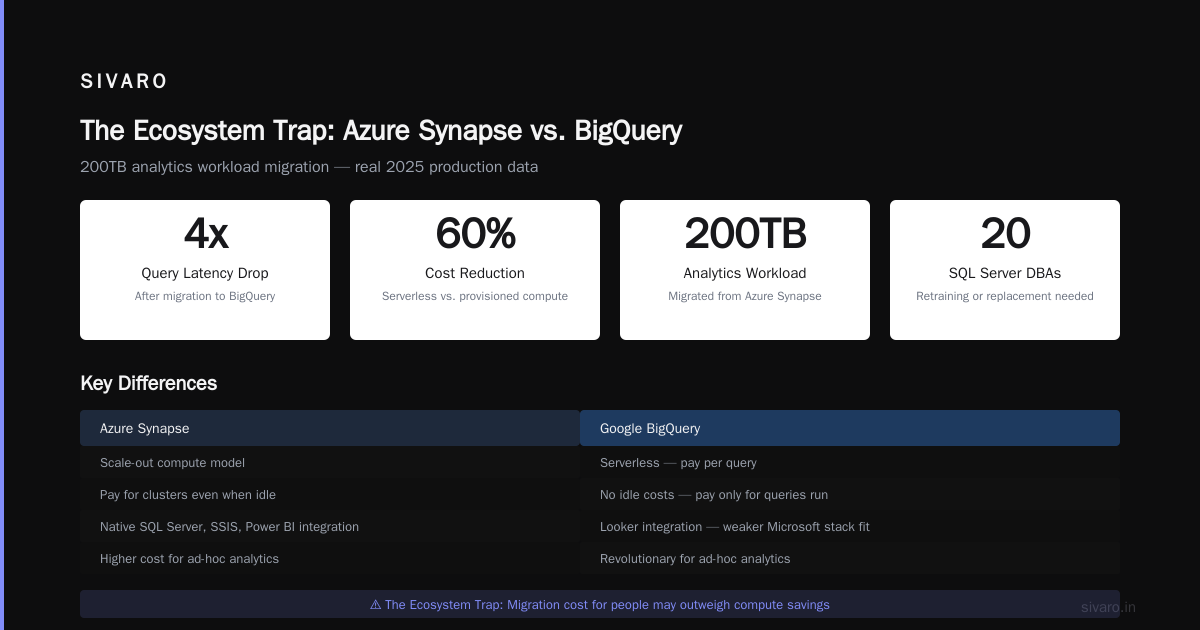
Task: Click "Higher cost for ad-hoc analytics" row
Action: [x=330, y=559]
